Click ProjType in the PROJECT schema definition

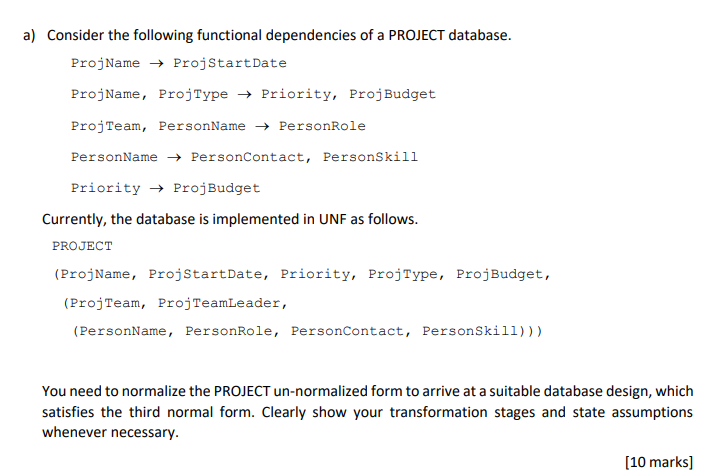(x=403, y=274)
